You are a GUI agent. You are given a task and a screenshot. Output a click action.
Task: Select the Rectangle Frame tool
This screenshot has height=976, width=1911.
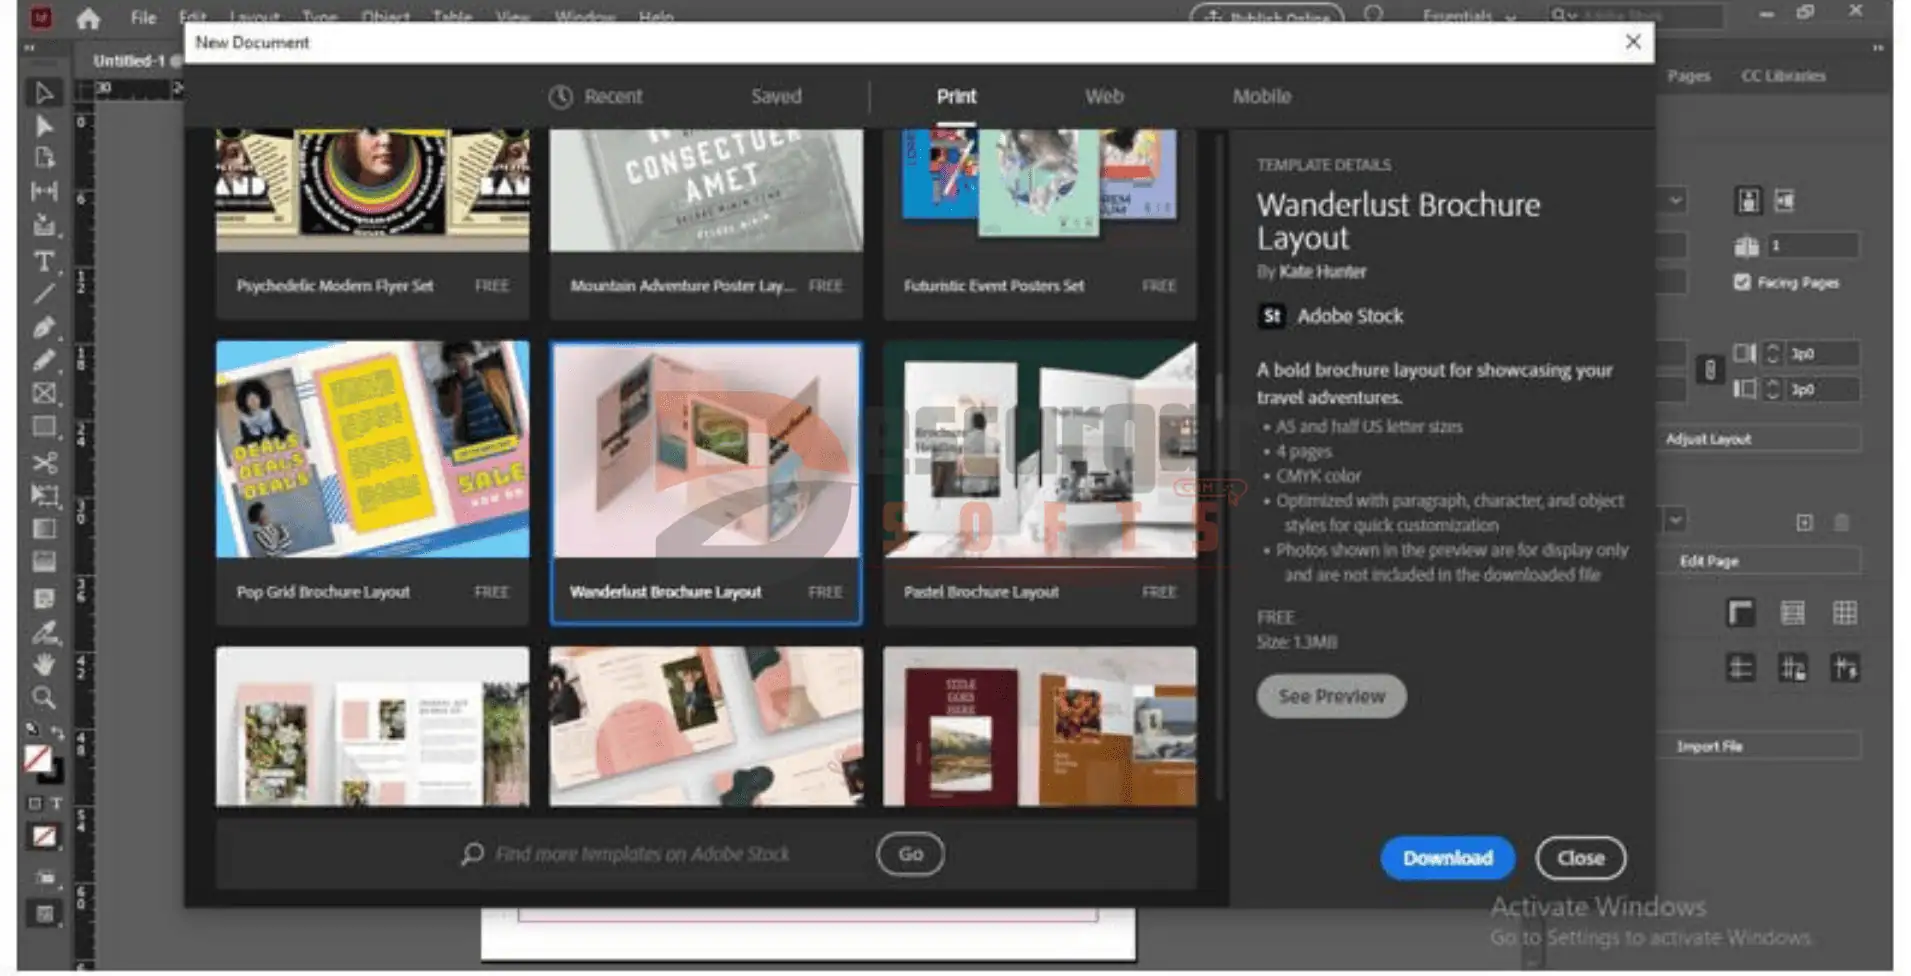click(x=44, y=393)
